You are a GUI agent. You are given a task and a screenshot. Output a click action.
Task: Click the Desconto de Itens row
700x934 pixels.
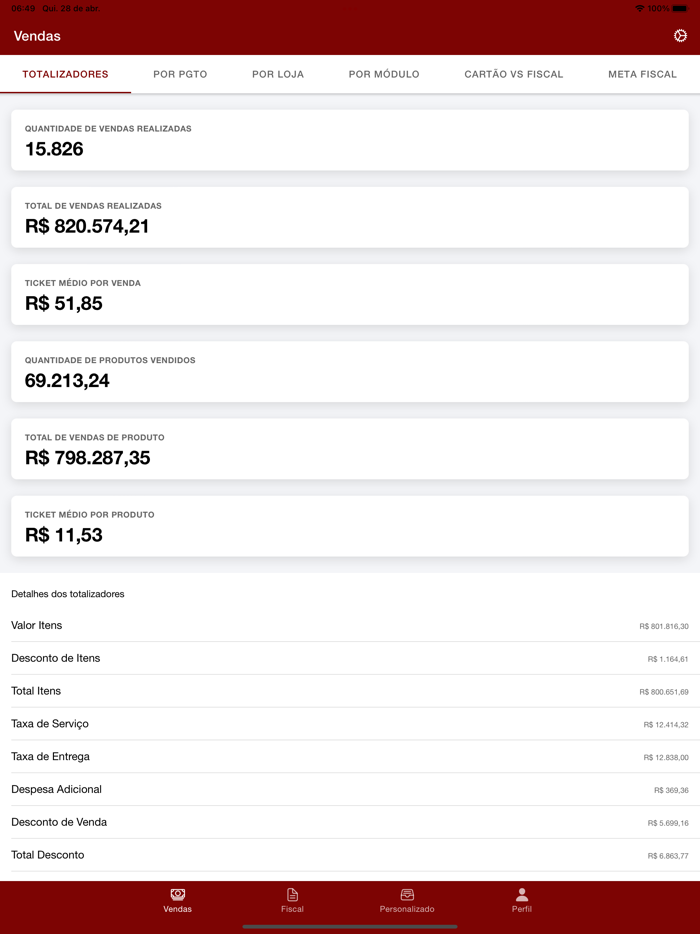(x=350, y=657)
